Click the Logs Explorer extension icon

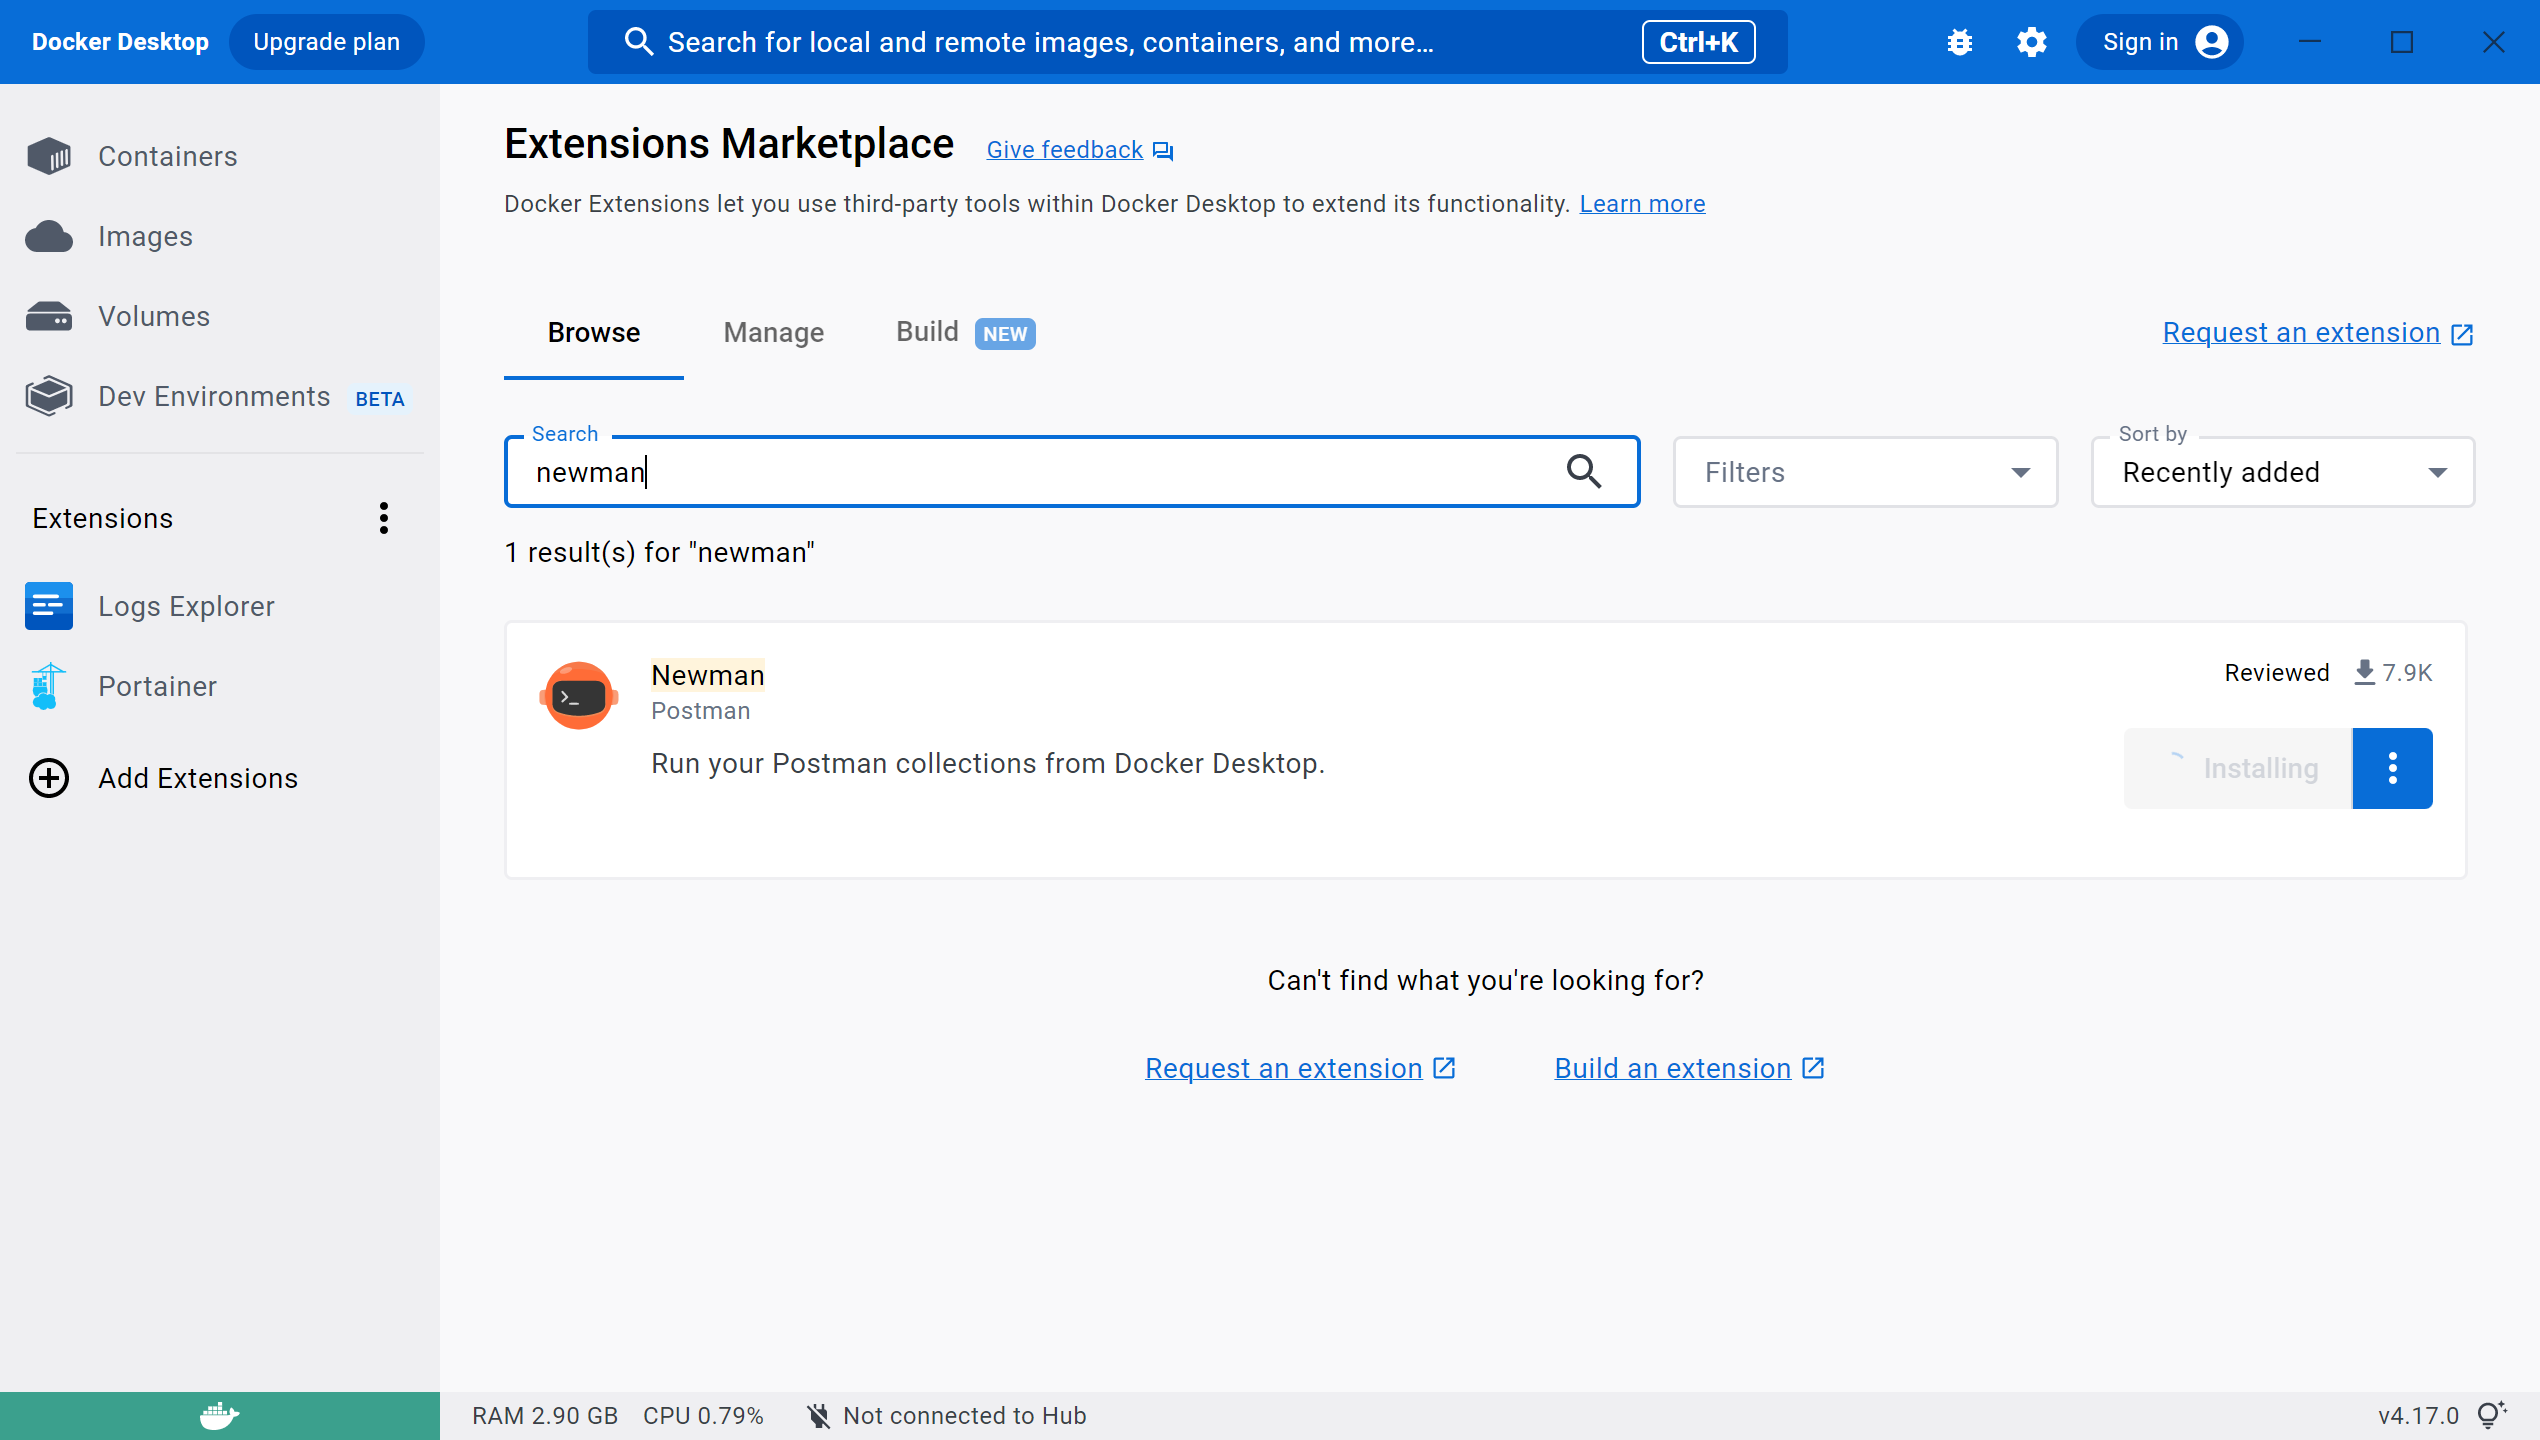coord(49,606)
